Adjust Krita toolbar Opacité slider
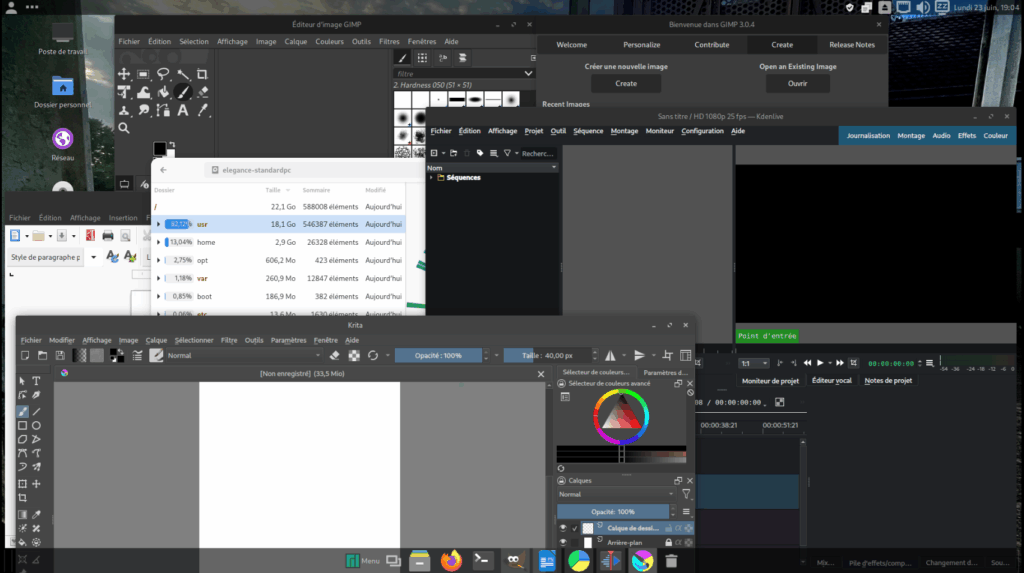This screenshot has height=573, width=1024. pyautogui.click(x=438, y=355)
